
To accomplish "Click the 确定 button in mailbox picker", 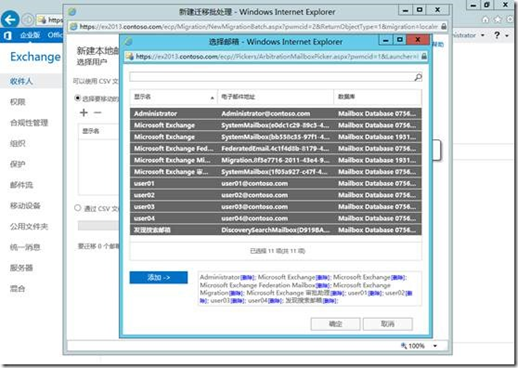I will click(x=335, y=324).
